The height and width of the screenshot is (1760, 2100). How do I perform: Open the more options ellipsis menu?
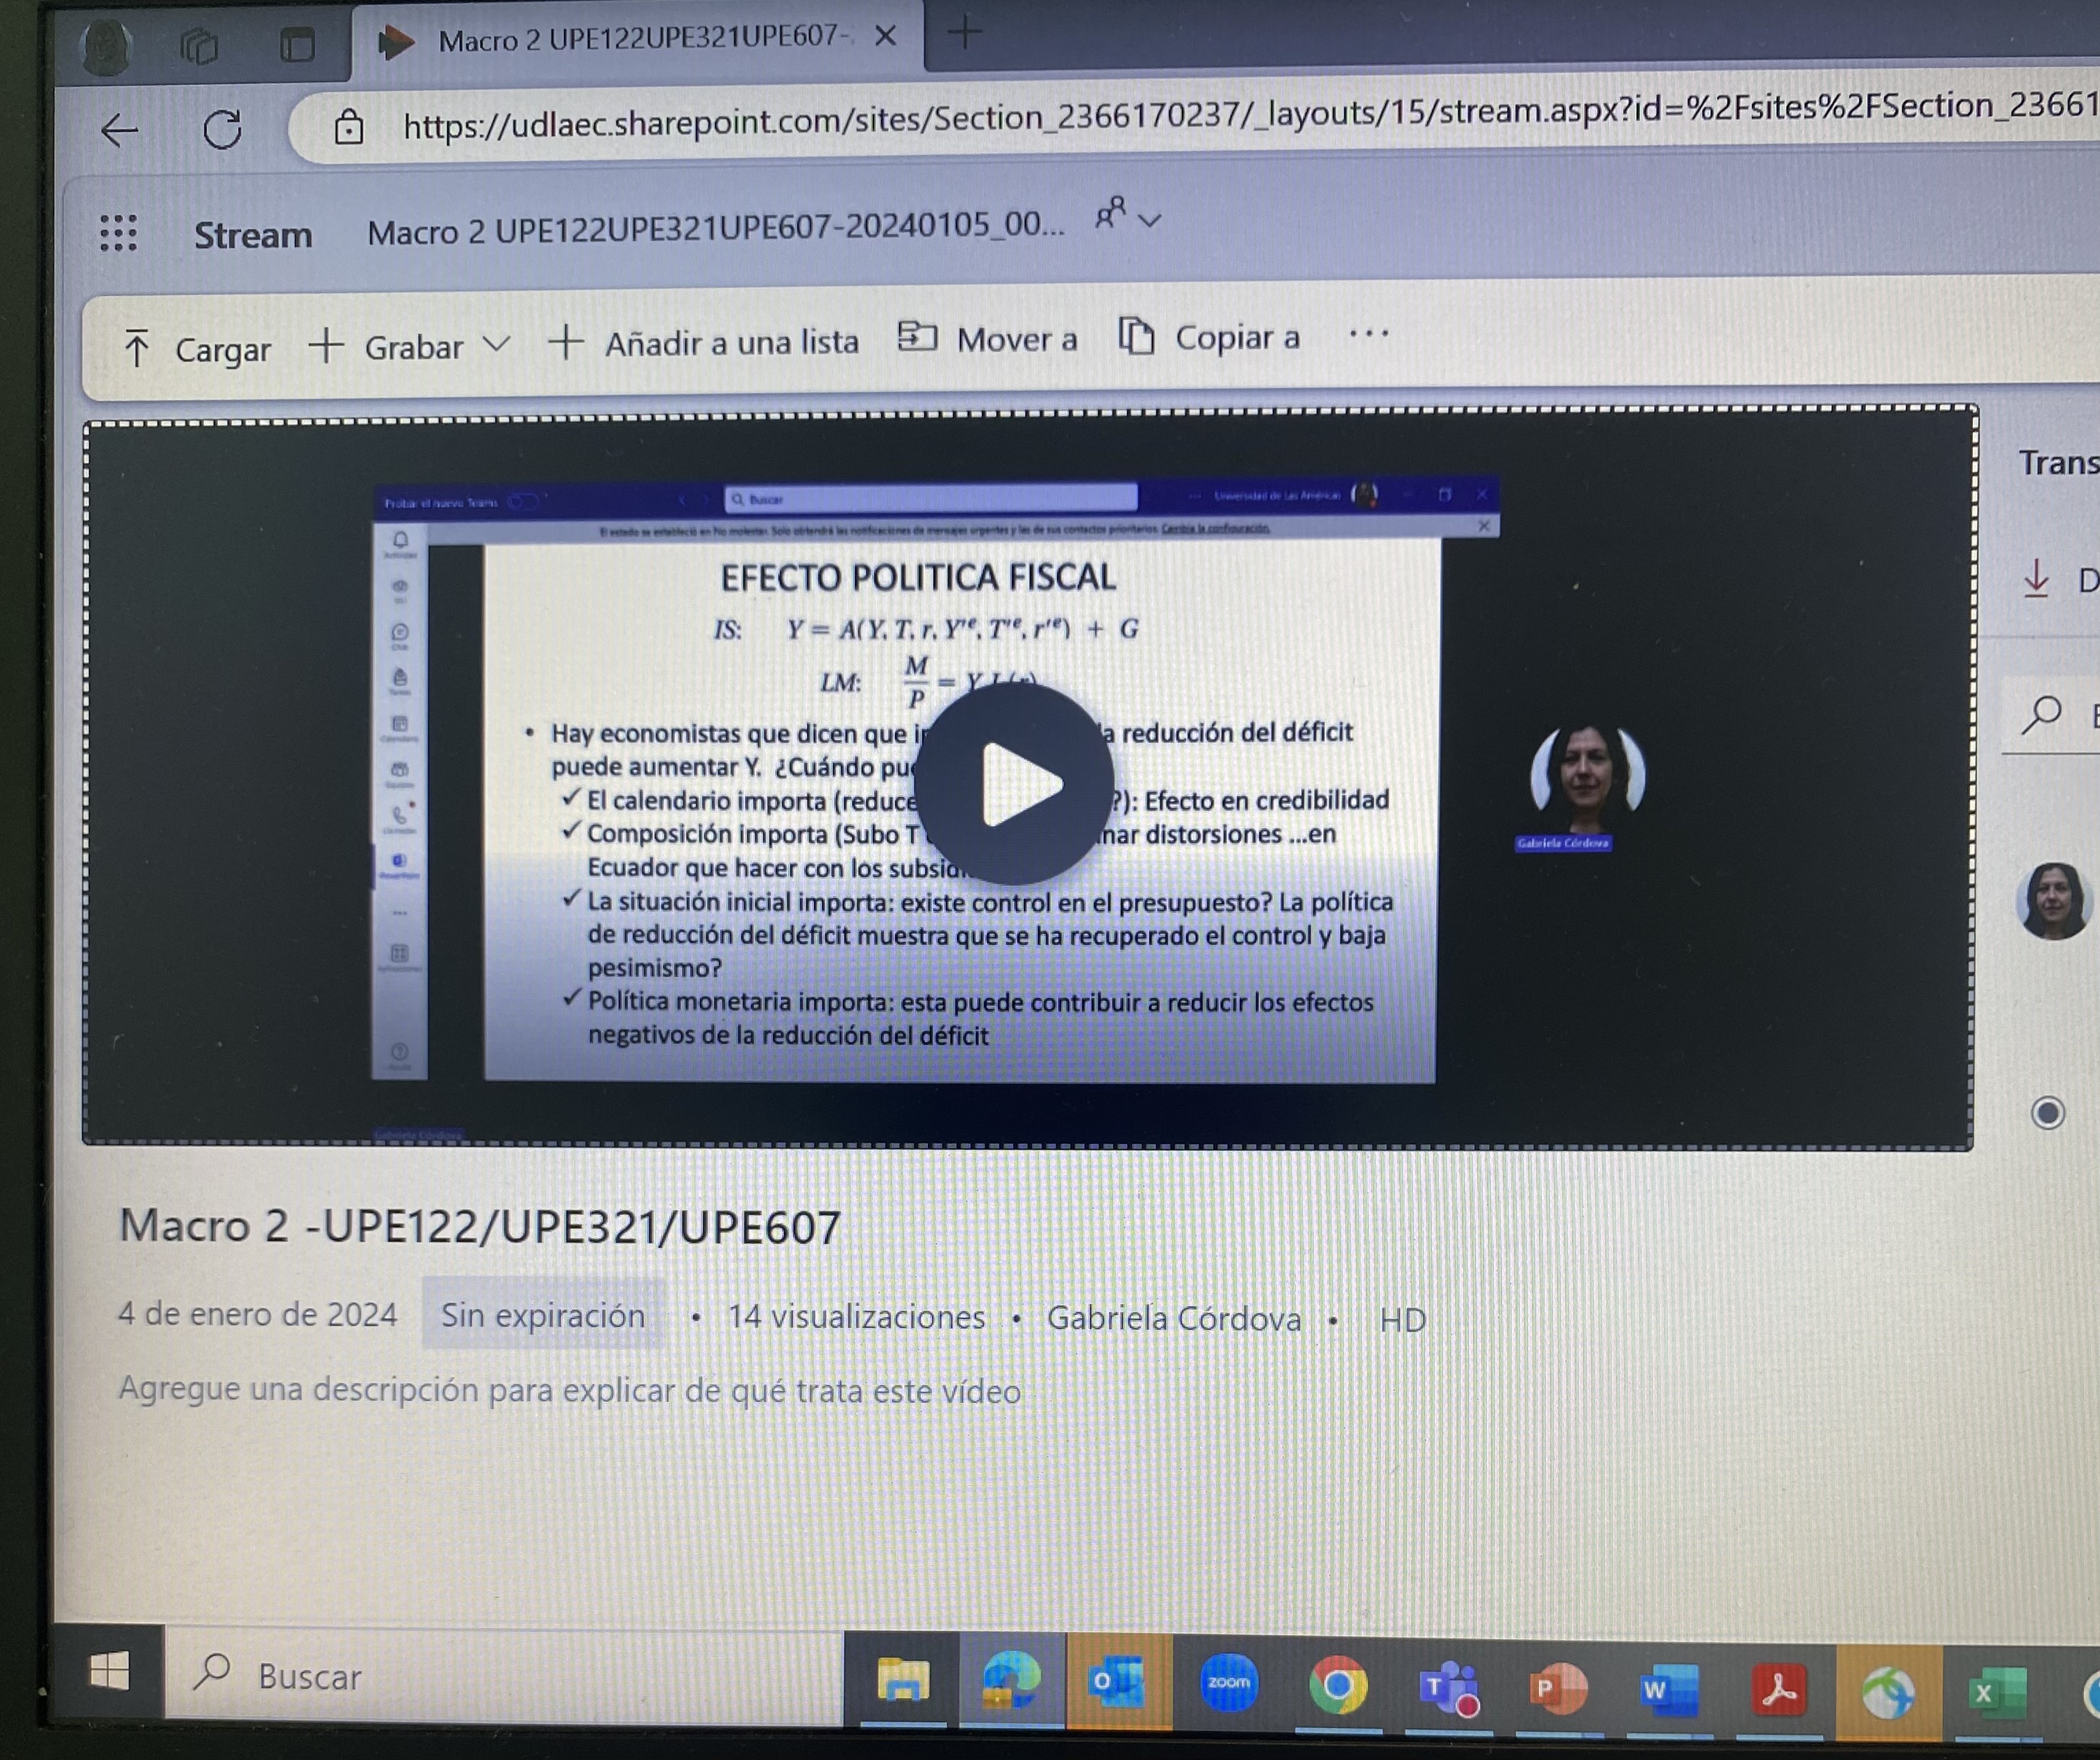(1368, 335)
